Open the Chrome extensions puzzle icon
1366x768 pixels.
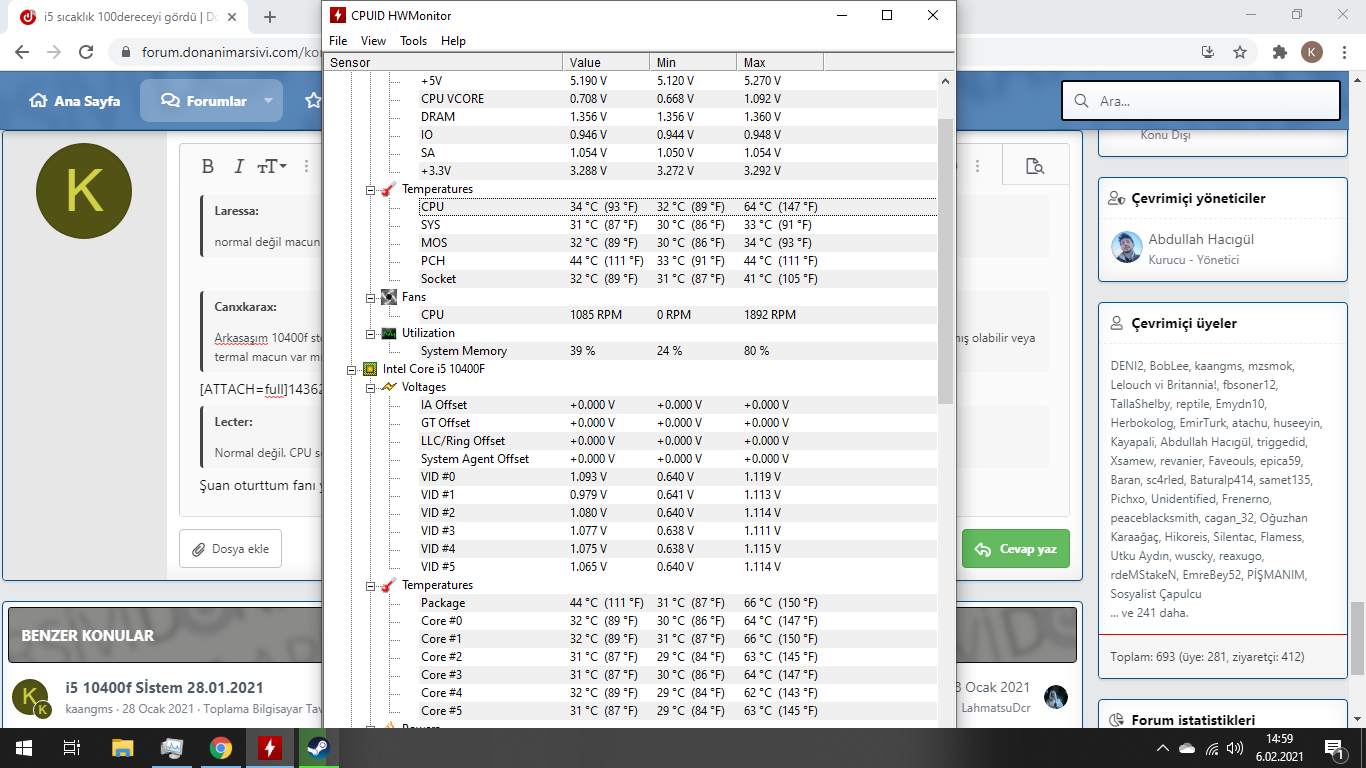(x=1280, y=52)
